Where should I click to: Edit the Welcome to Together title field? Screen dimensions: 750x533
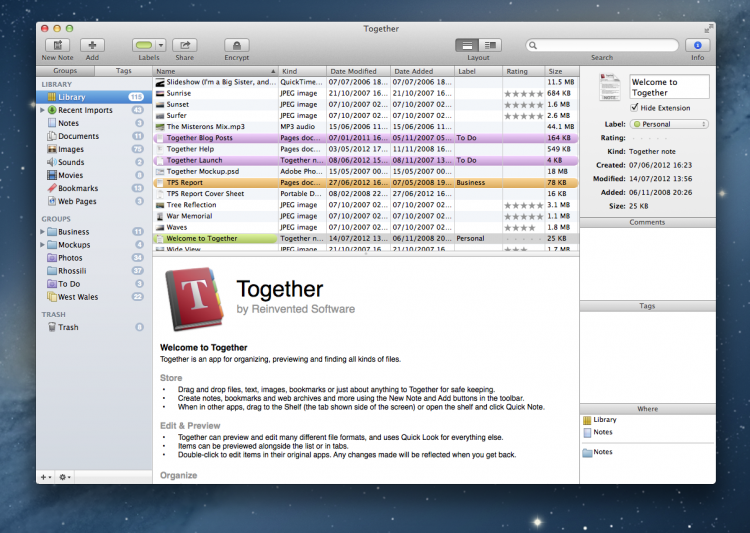point(669,87)
